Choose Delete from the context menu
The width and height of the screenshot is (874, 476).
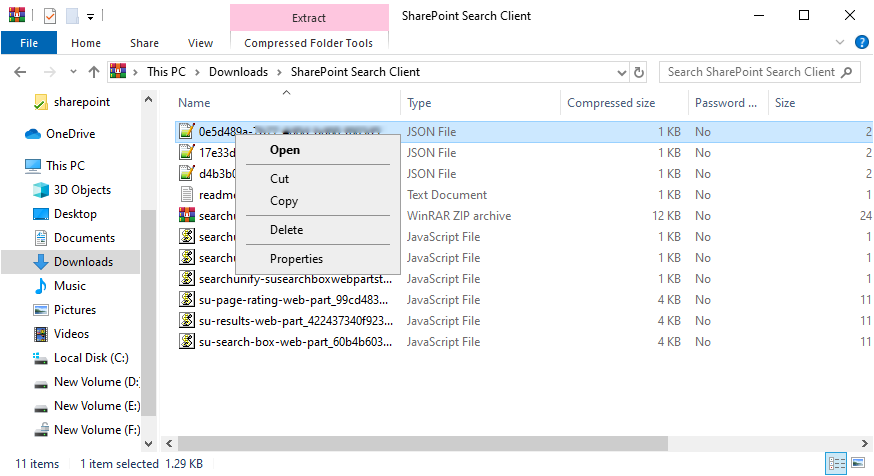[286, 230]
